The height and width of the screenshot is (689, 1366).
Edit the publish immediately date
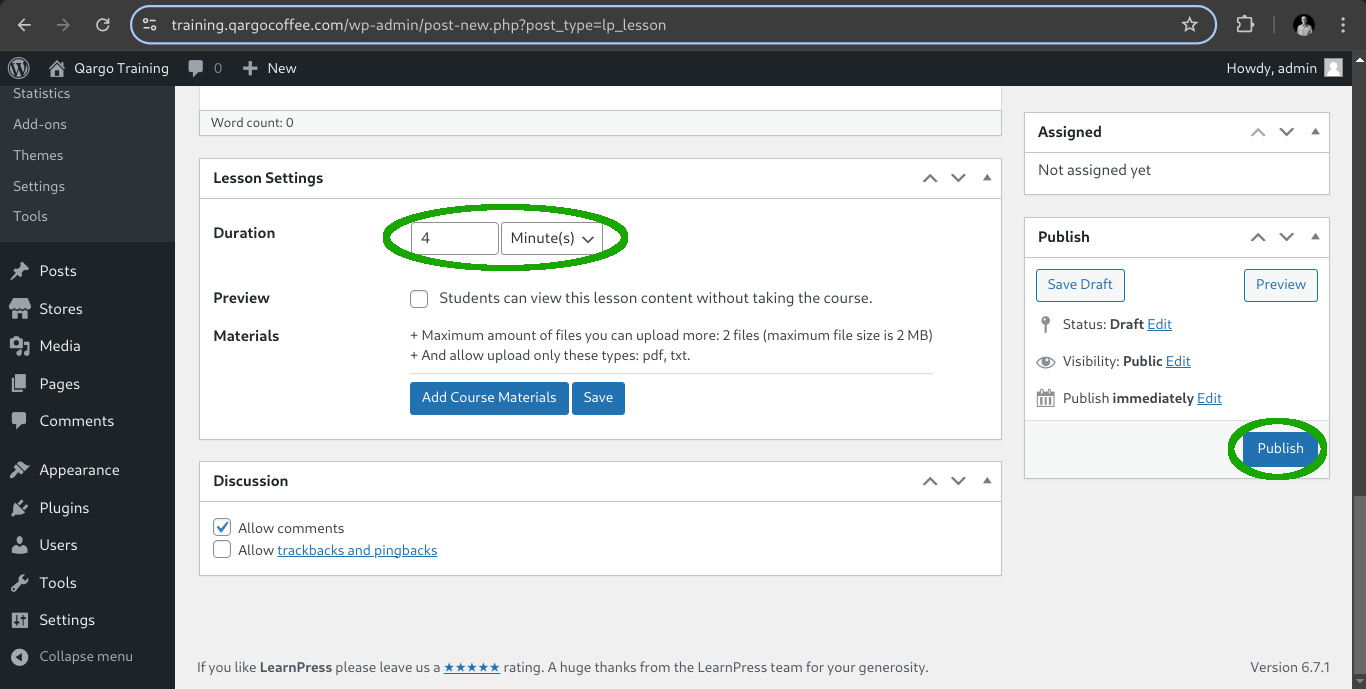(1209, 398)
